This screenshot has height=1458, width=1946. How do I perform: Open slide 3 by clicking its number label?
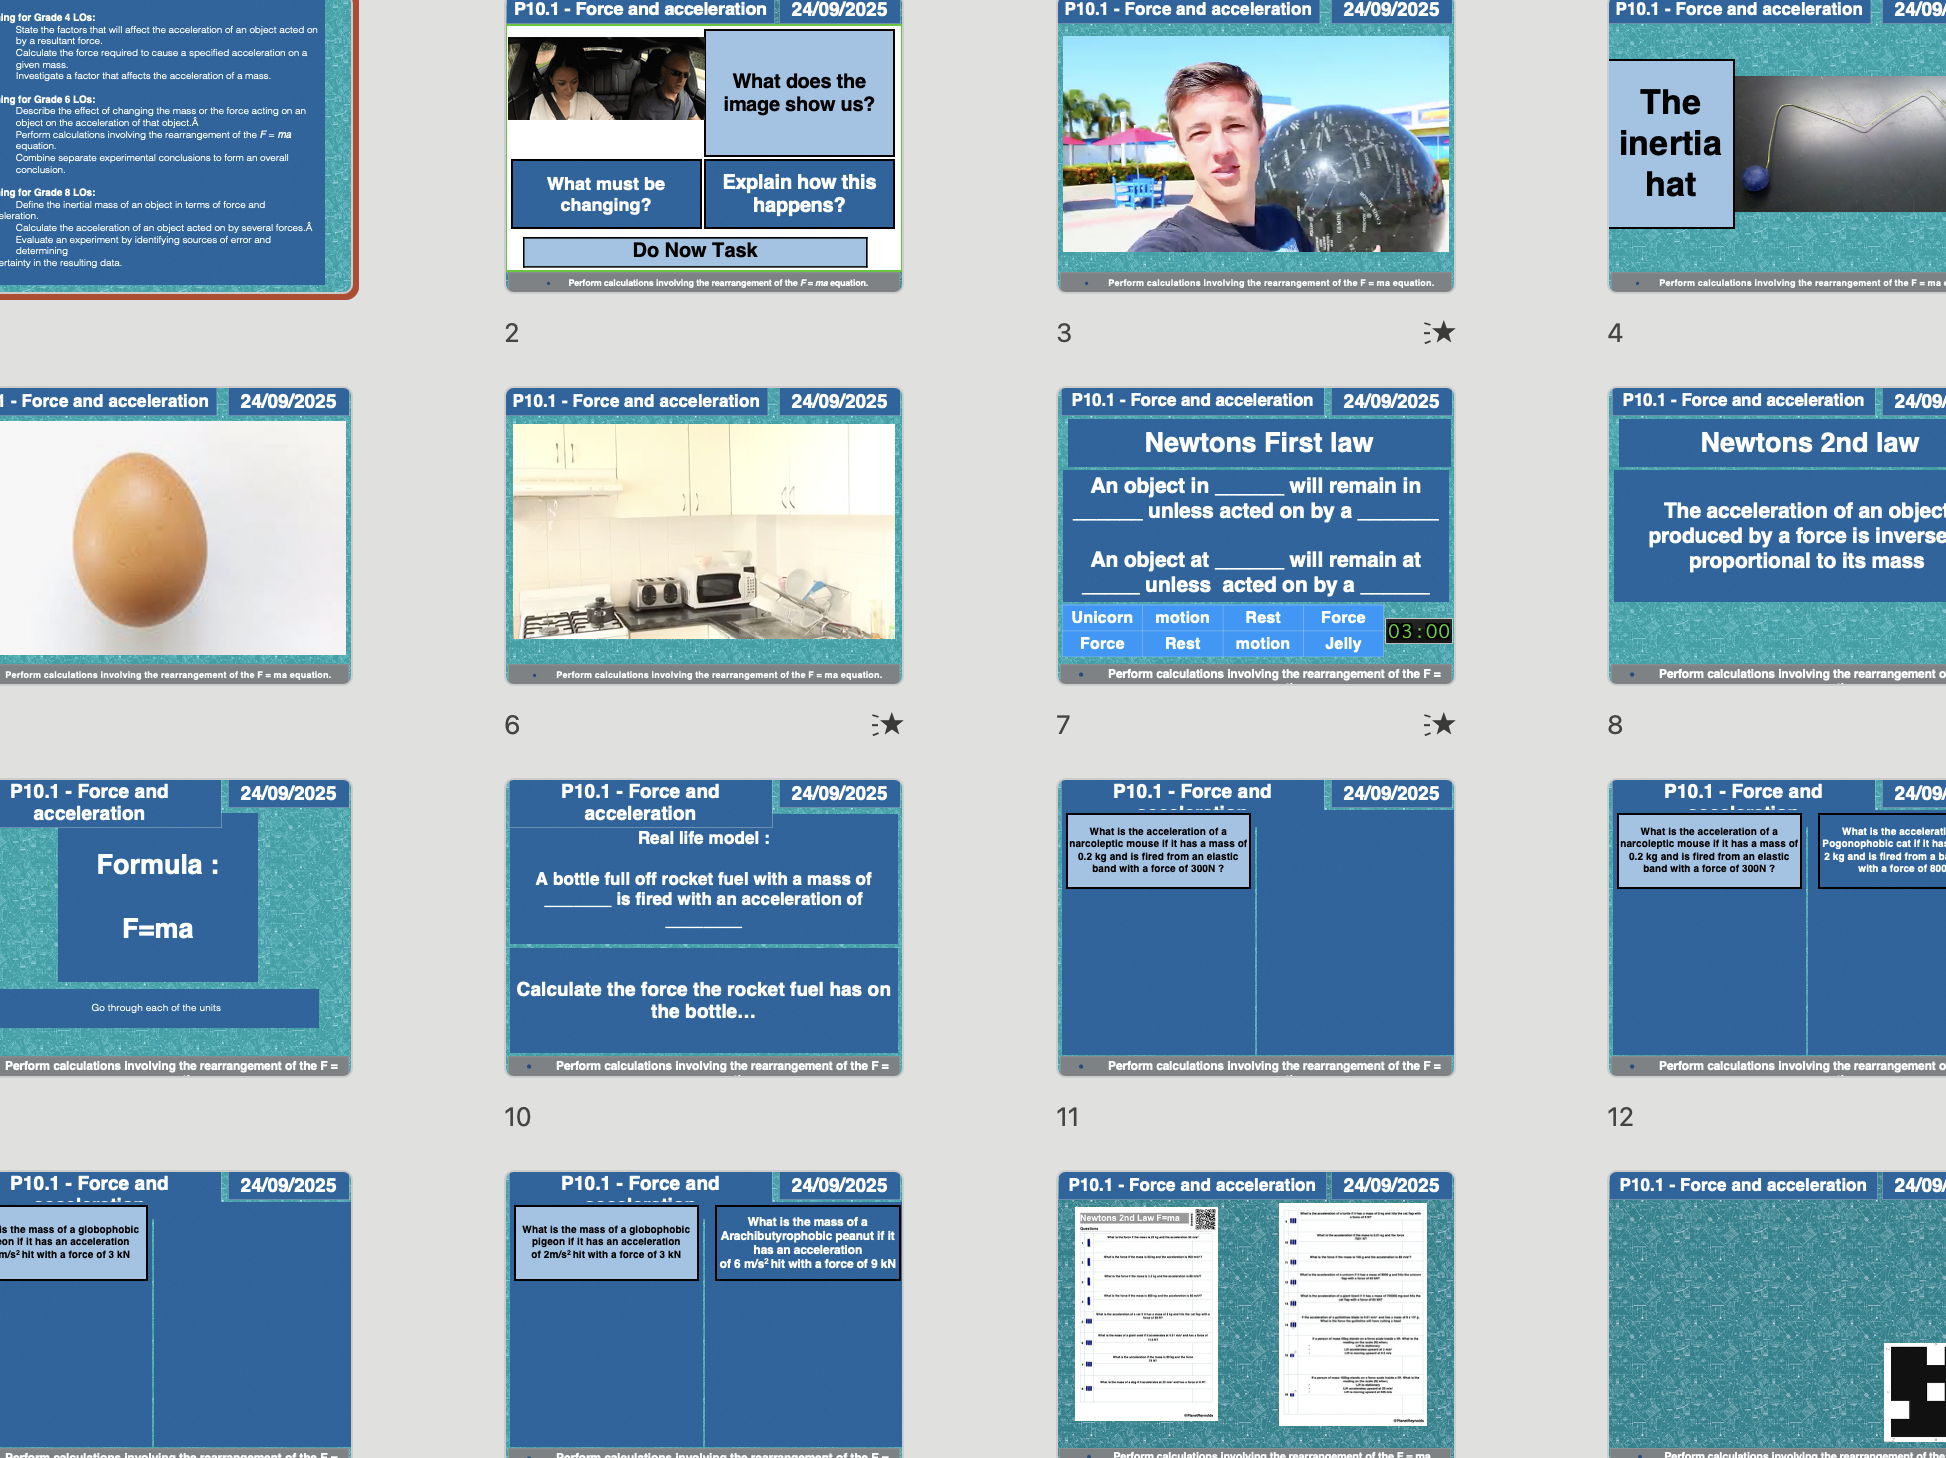[x=1062, y=330]
